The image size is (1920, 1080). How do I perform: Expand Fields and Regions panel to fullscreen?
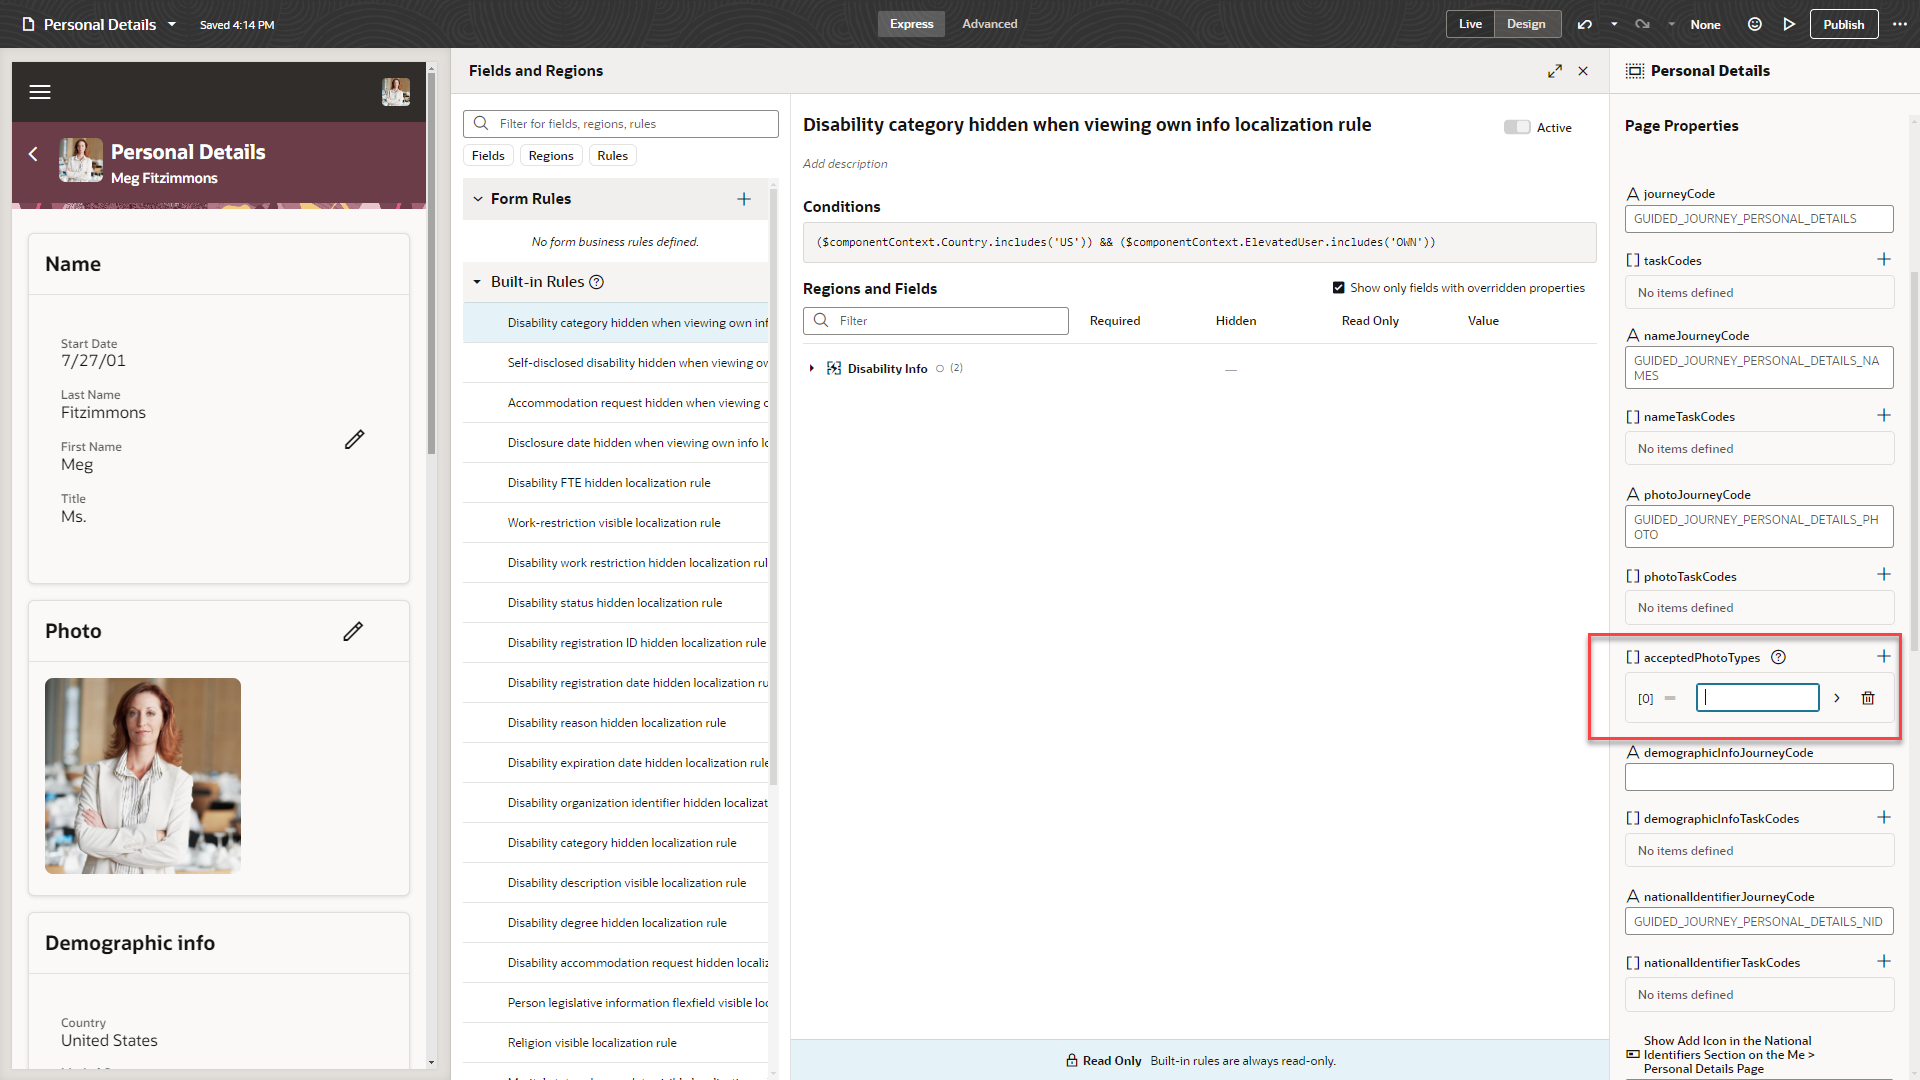click(1554, 71)
